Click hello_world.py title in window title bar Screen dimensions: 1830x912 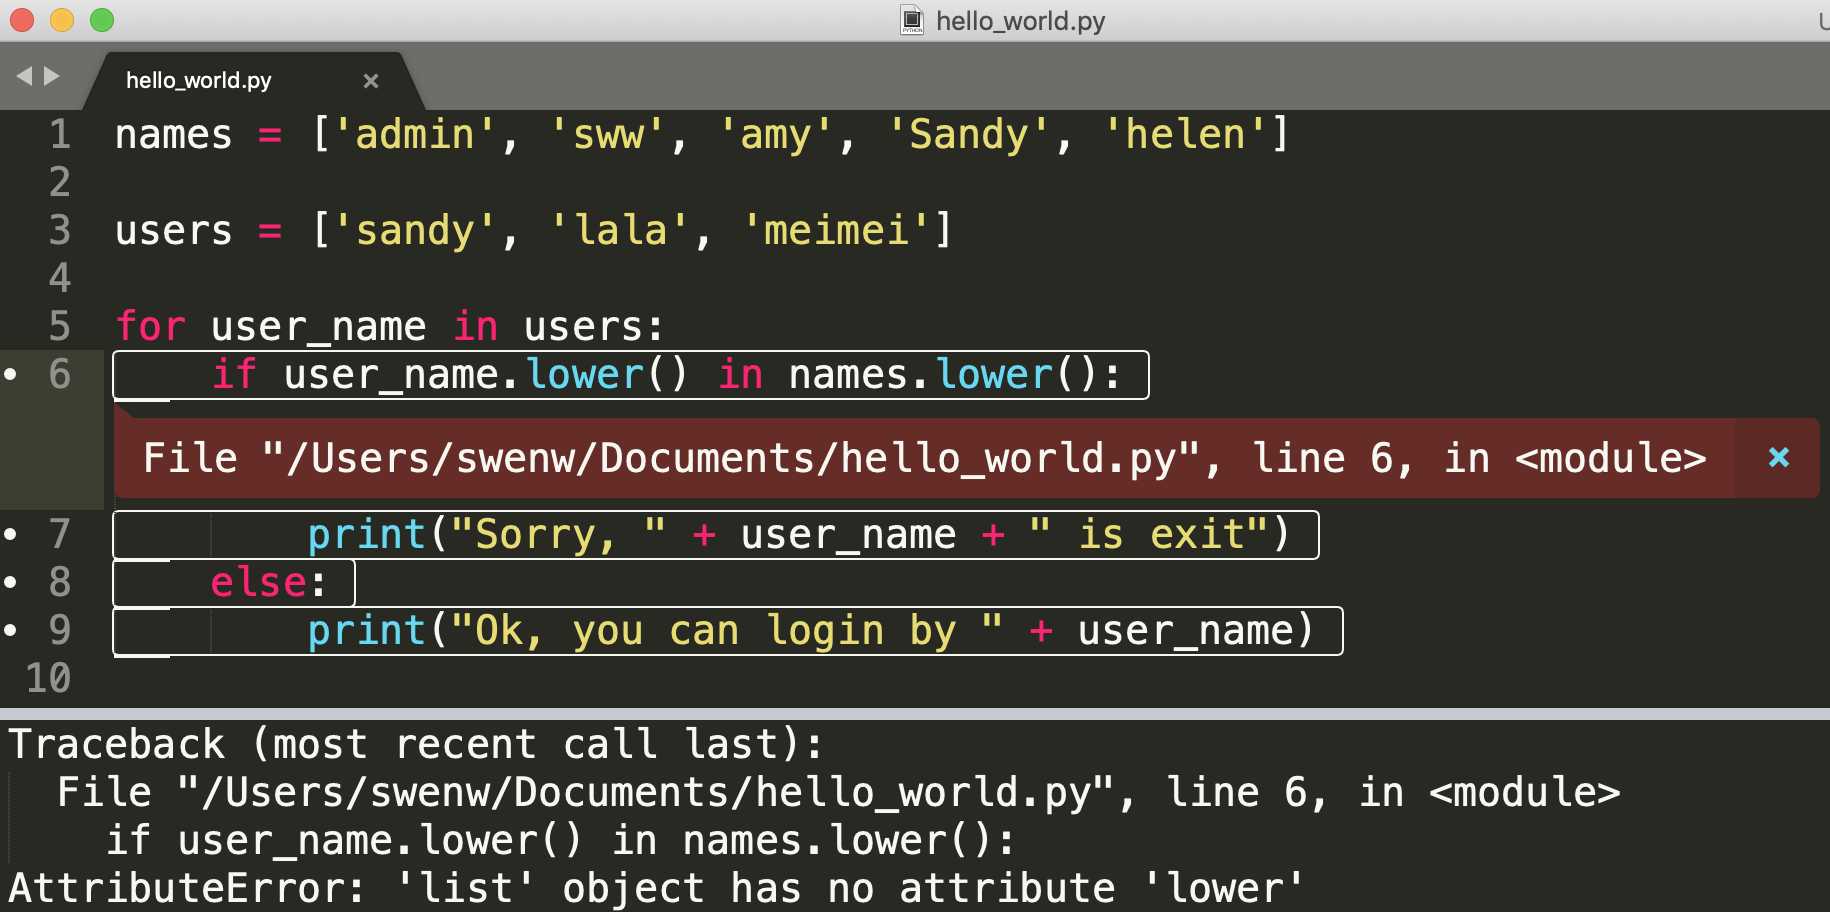tap(1020, 21)
